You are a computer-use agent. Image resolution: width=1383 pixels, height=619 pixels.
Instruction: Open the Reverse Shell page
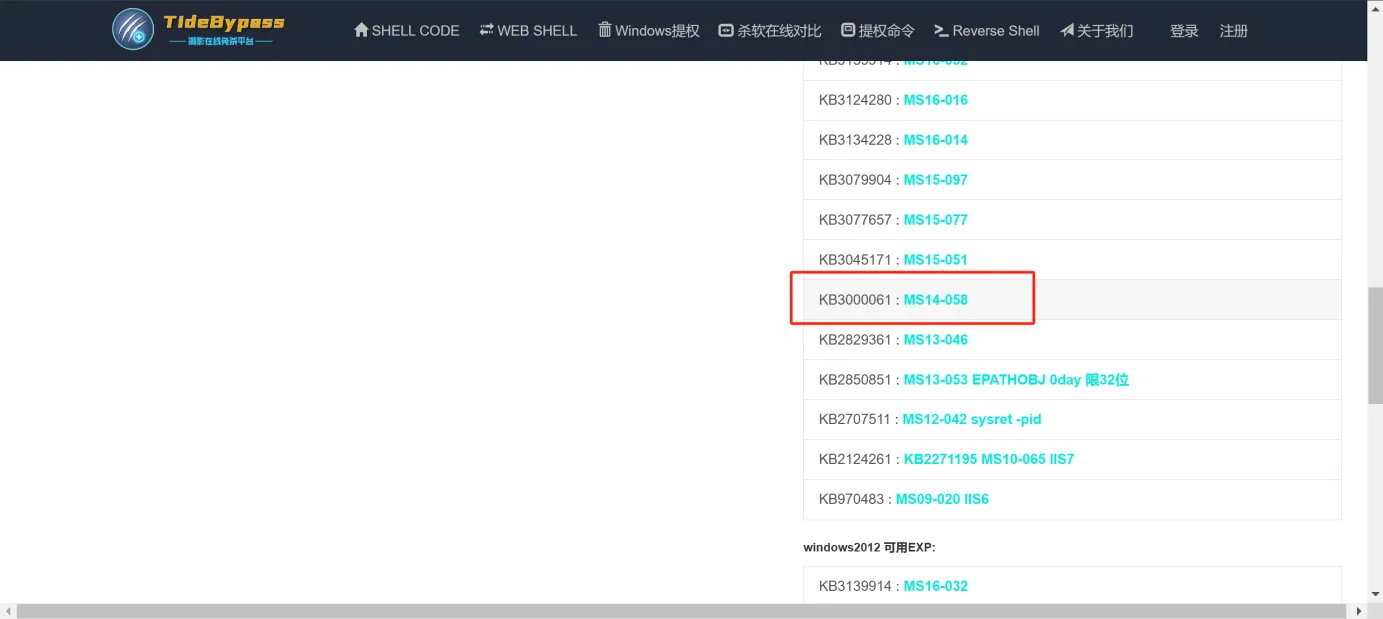[987, 31]
